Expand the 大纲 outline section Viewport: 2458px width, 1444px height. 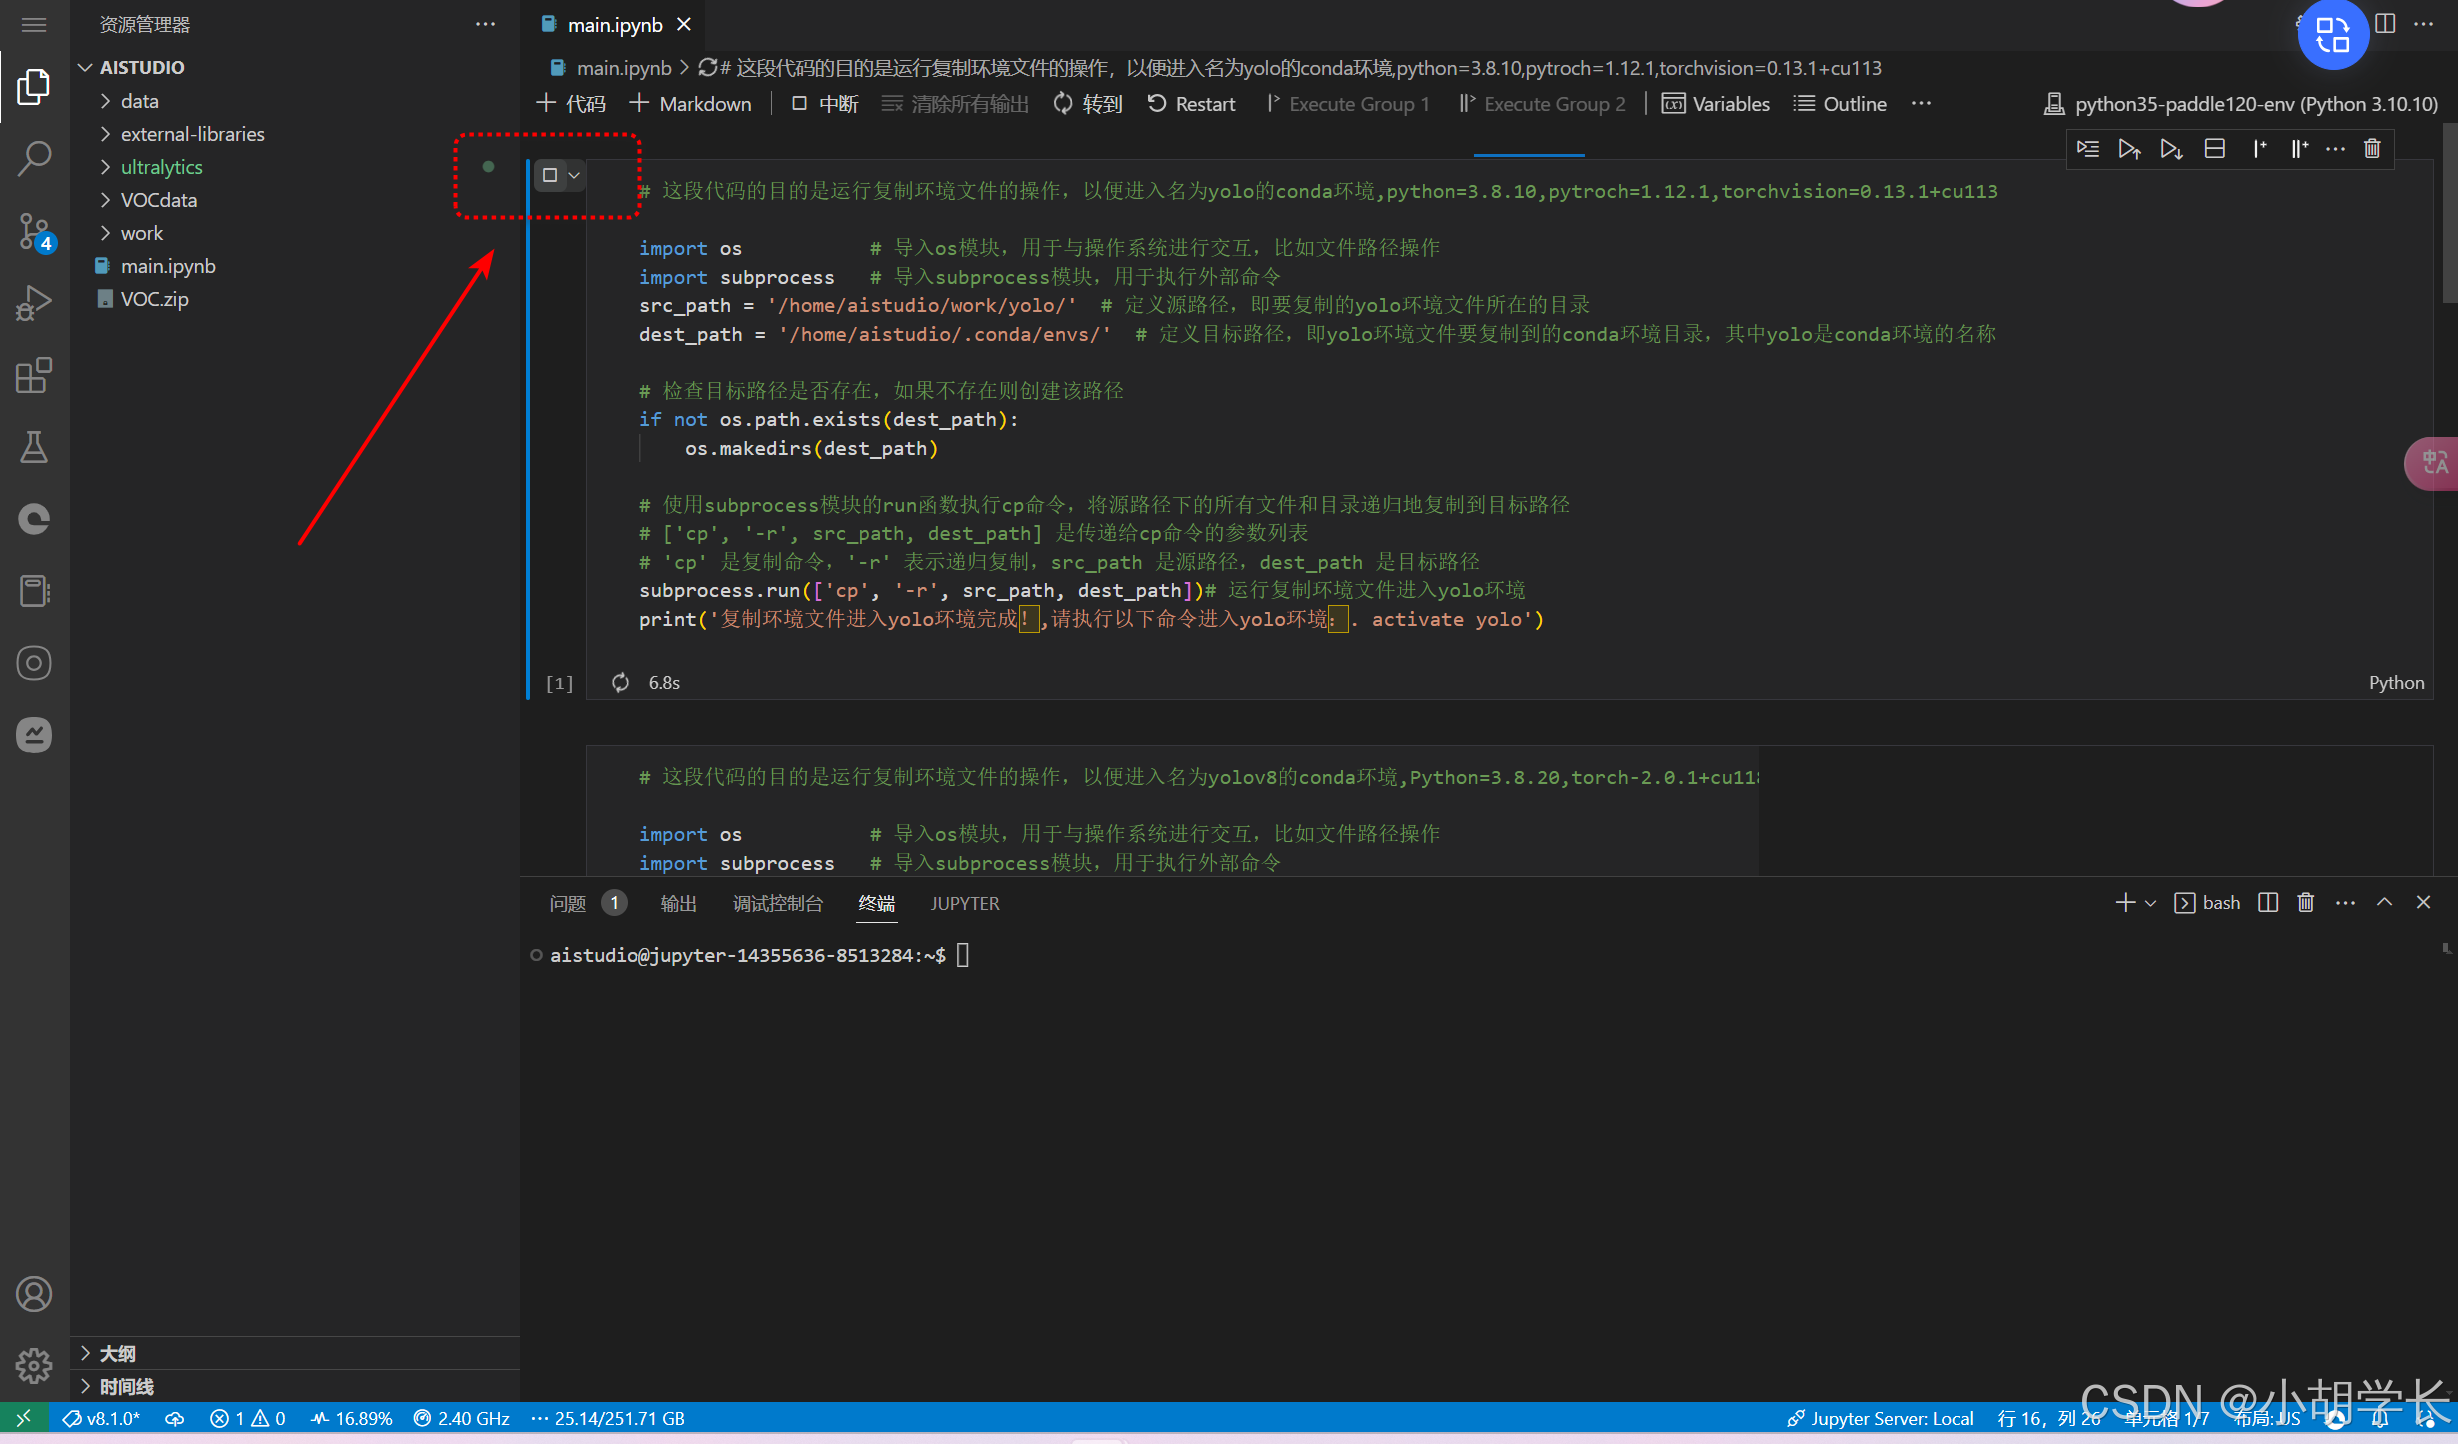pyautogui.click(x=116, y=1353)
